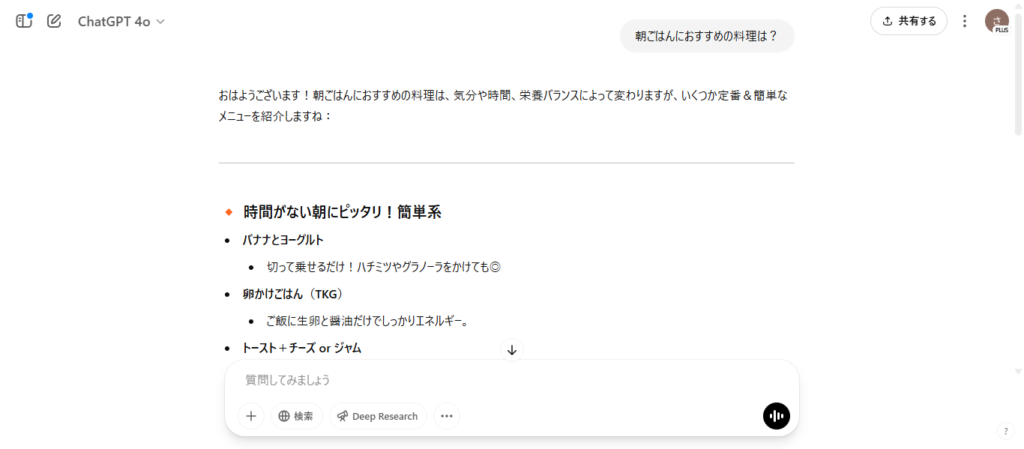The image size is (1024, 449).
Task: Click the plus attachment button
Action: tap(251, 416)
